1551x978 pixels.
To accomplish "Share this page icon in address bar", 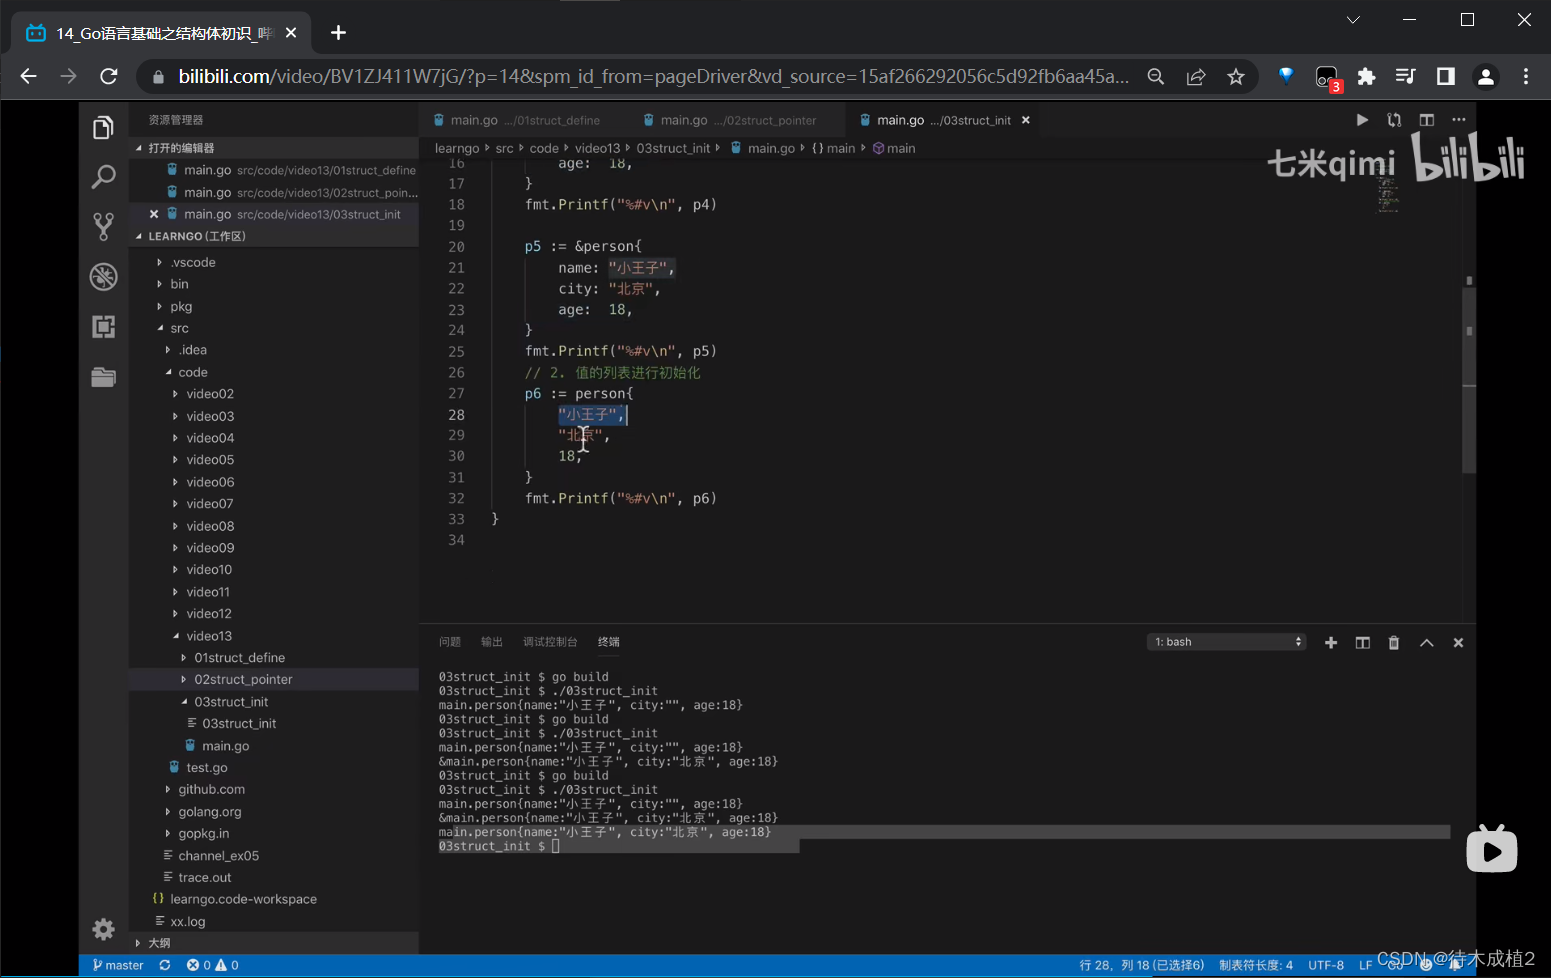I will [1196, 77].
